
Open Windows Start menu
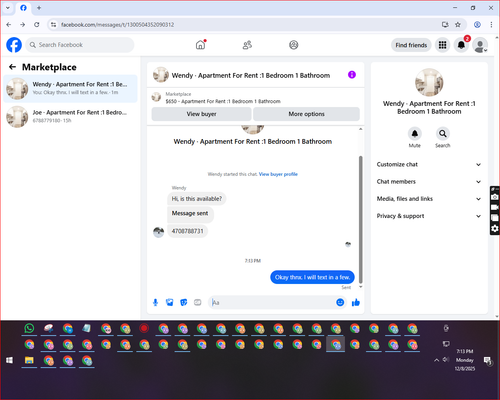tap(9, 360)
